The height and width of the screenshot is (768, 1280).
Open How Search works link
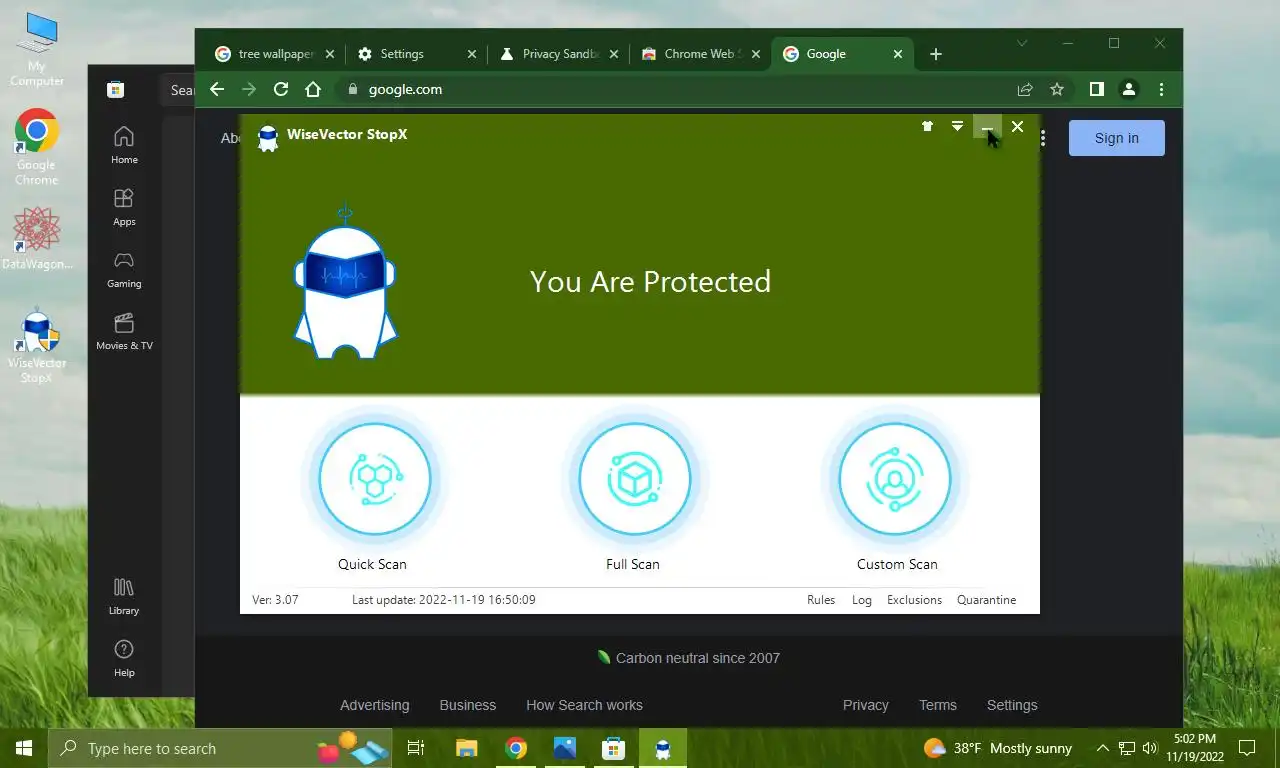click(584, 705)
